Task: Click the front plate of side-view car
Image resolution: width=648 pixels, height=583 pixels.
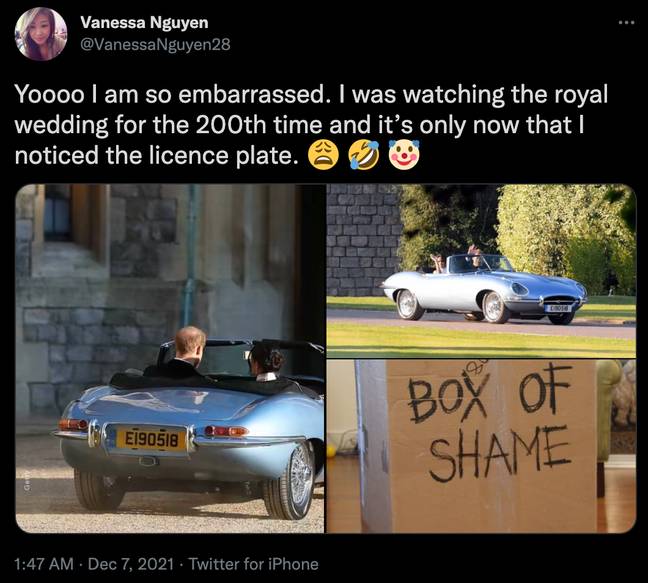Action: pyautogui.click(x=557, y=308)
